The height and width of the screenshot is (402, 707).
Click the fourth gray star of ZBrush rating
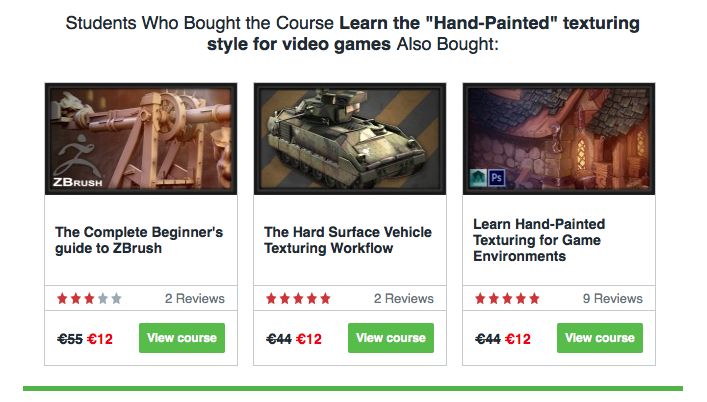tap(103, 298)
